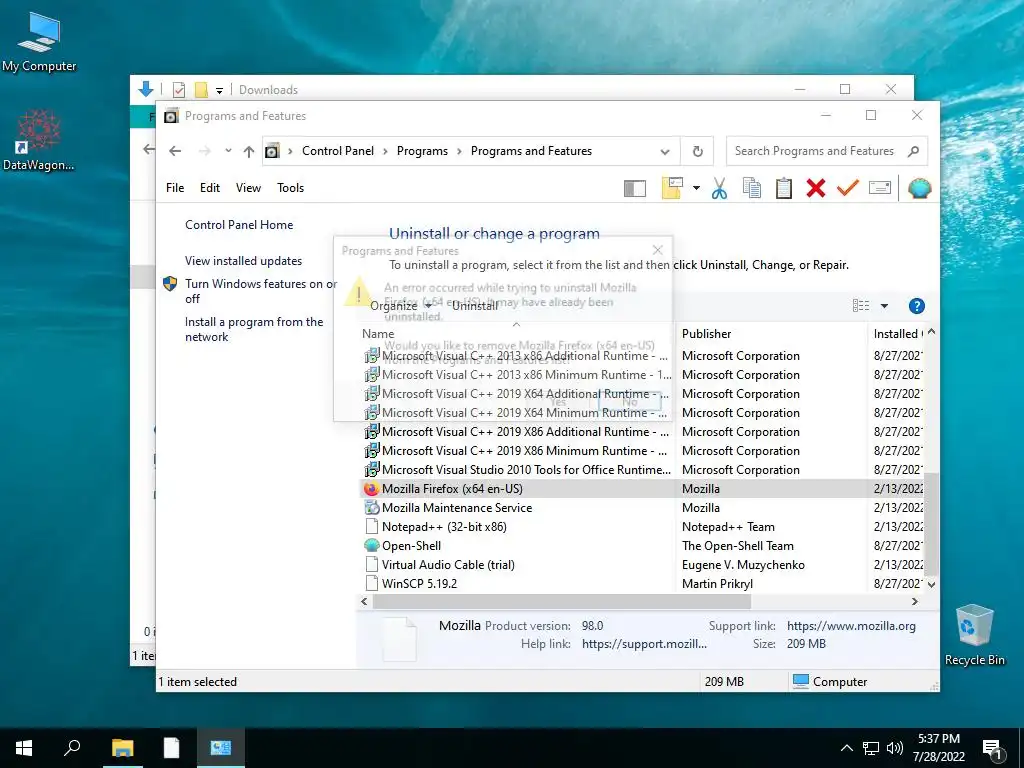Click the Up one level arrow
The image size is (1024, 768).
pos(249,152)
